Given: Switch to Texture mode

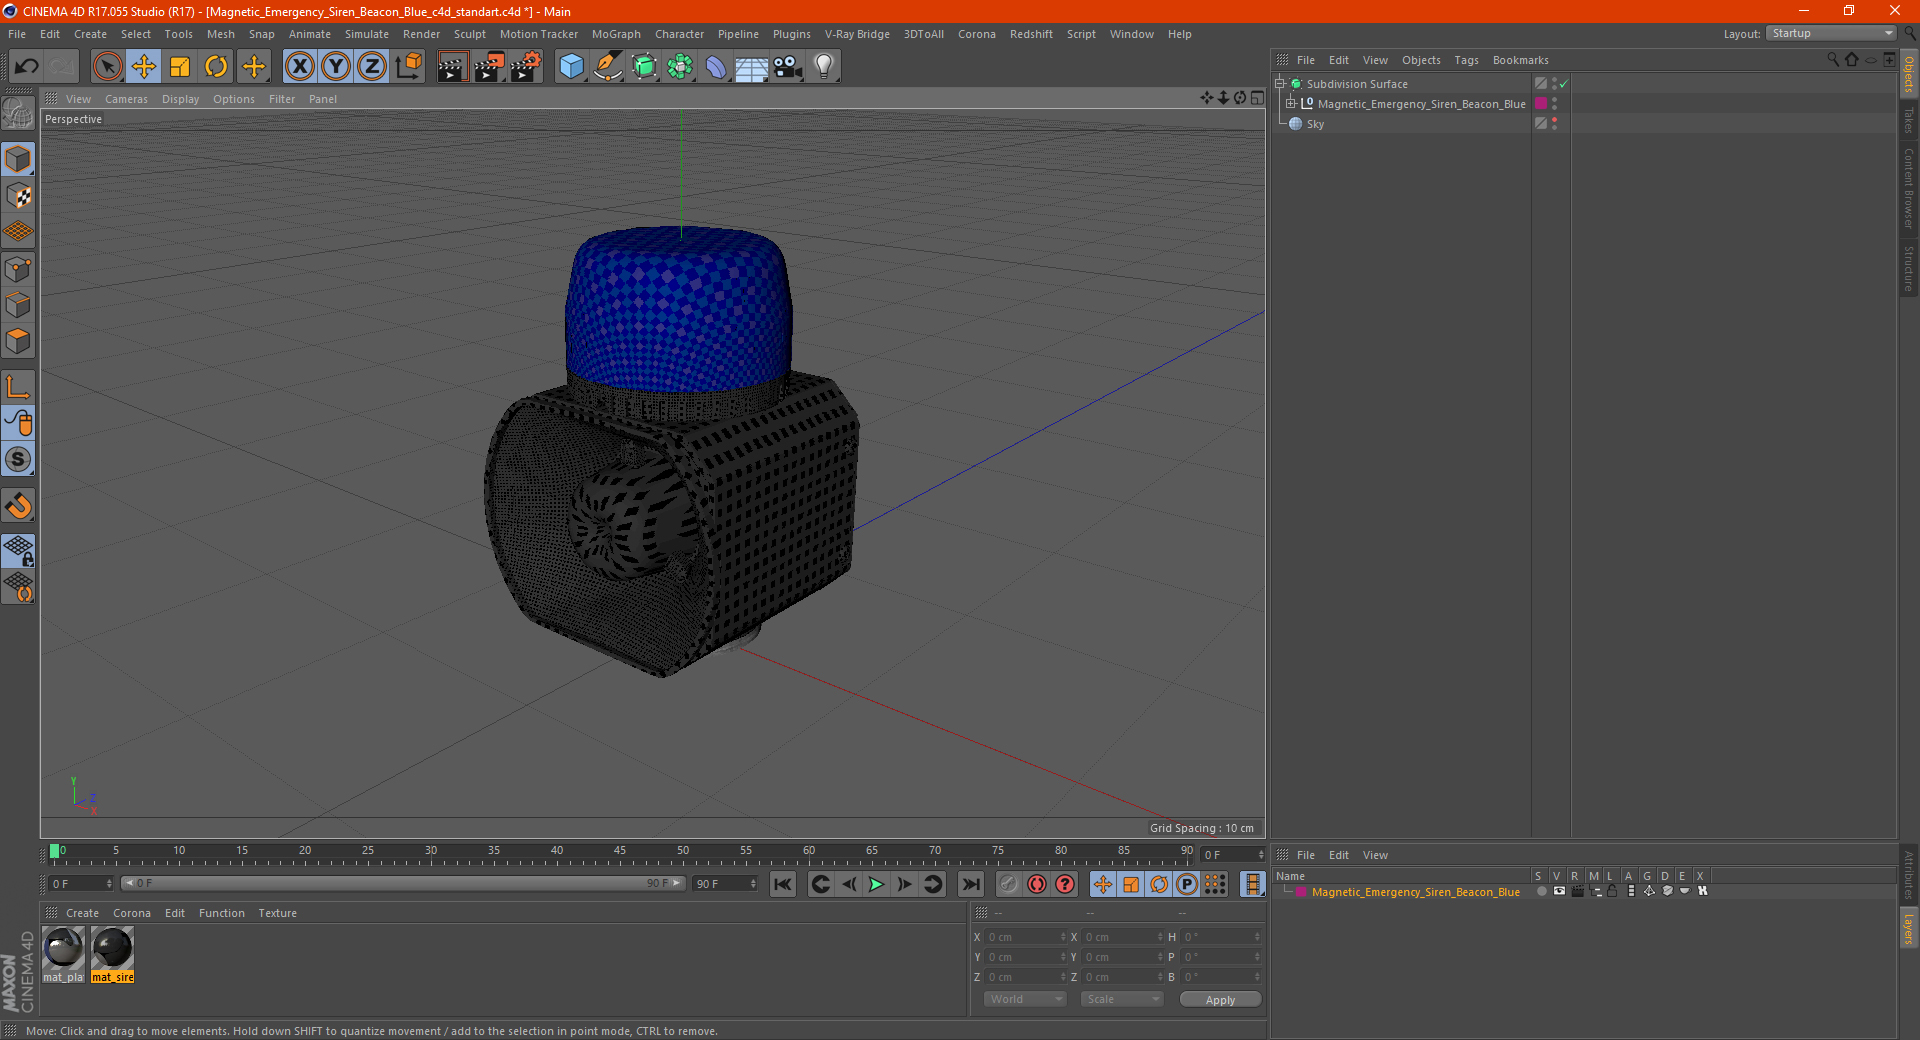Looking at the screenshot, I should 18,196.
